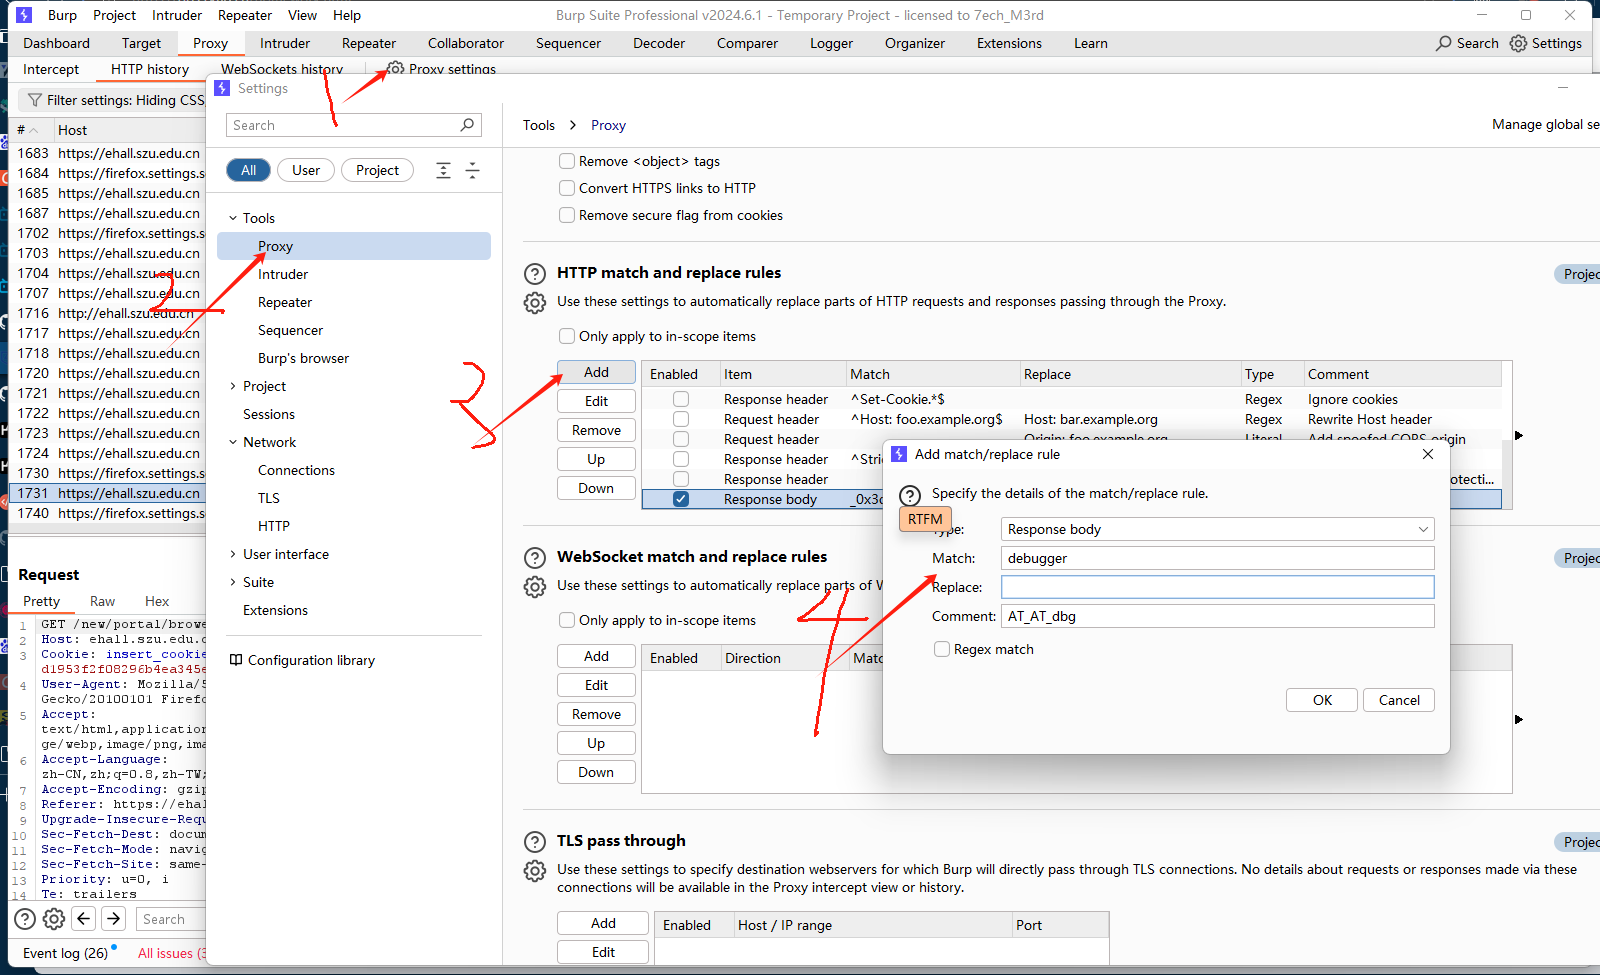1600x975 pixels.
Task: Click the Configuration library book icon
Action: [236, 660]
